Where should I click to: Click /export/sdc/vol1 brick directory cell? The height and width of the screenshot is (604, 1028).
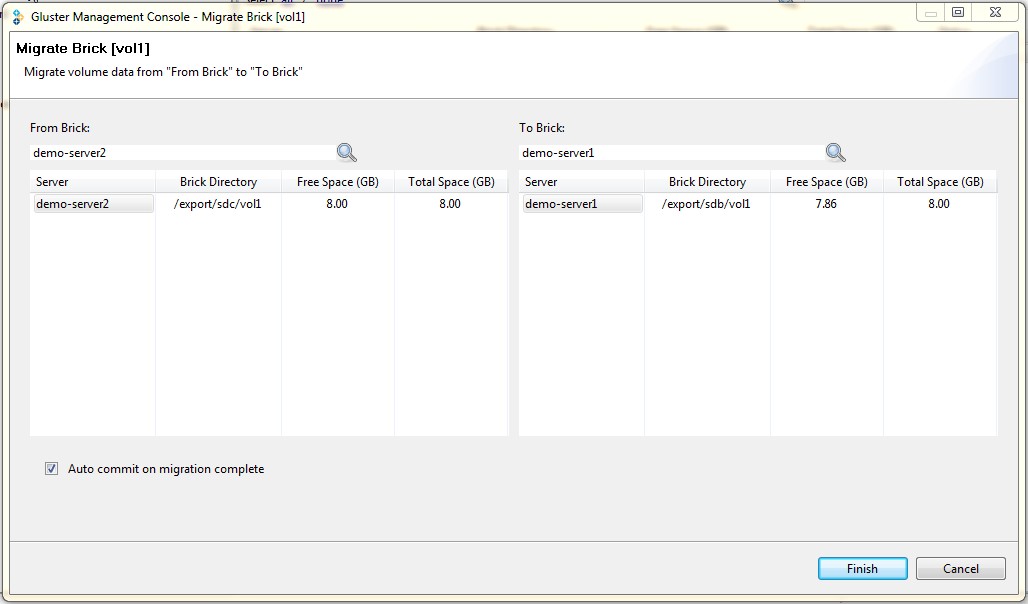pyautogui.click(x=218, y=204)
